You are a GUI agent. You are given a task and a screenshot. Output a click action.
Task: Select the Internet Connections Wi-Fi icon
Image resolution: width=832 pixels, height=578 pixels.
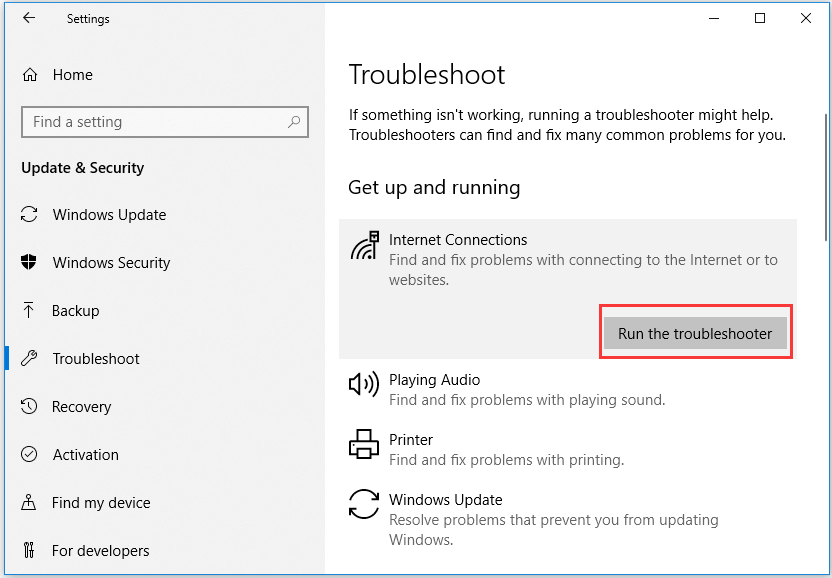point(364,247)
